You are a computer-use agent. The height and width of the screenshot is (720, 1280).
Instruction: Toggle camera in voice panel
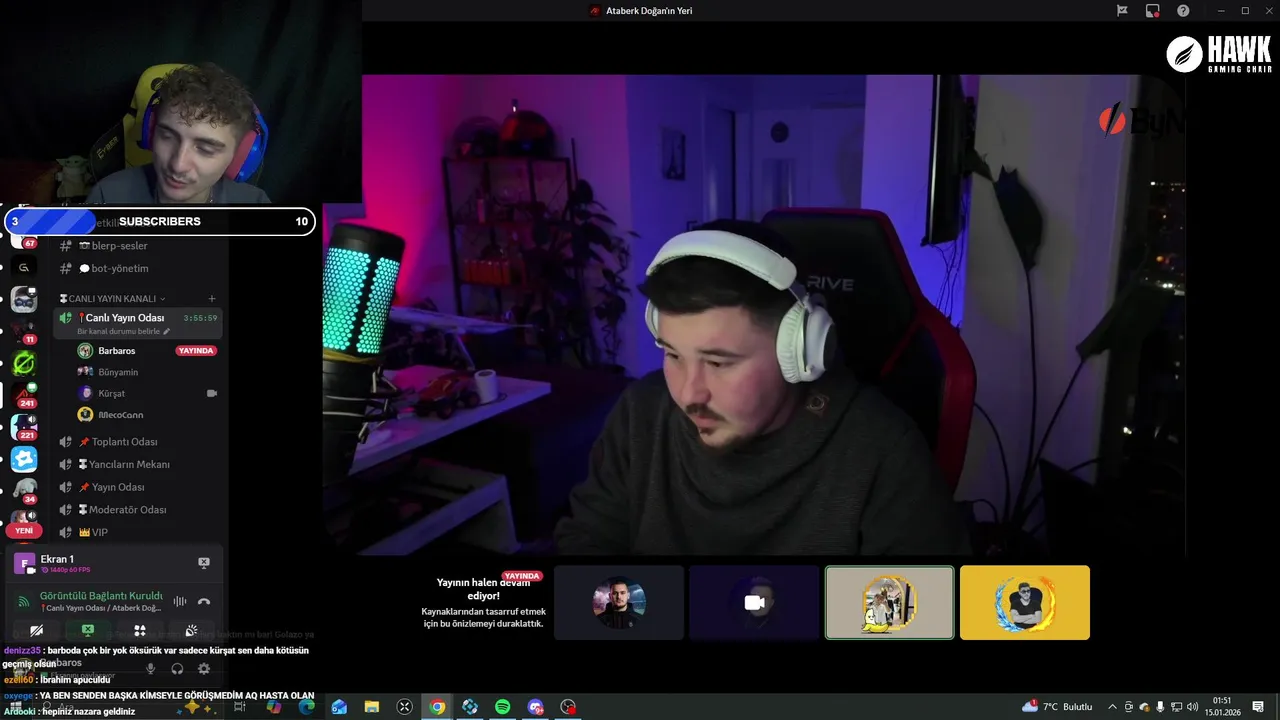[x=36, y=631]
